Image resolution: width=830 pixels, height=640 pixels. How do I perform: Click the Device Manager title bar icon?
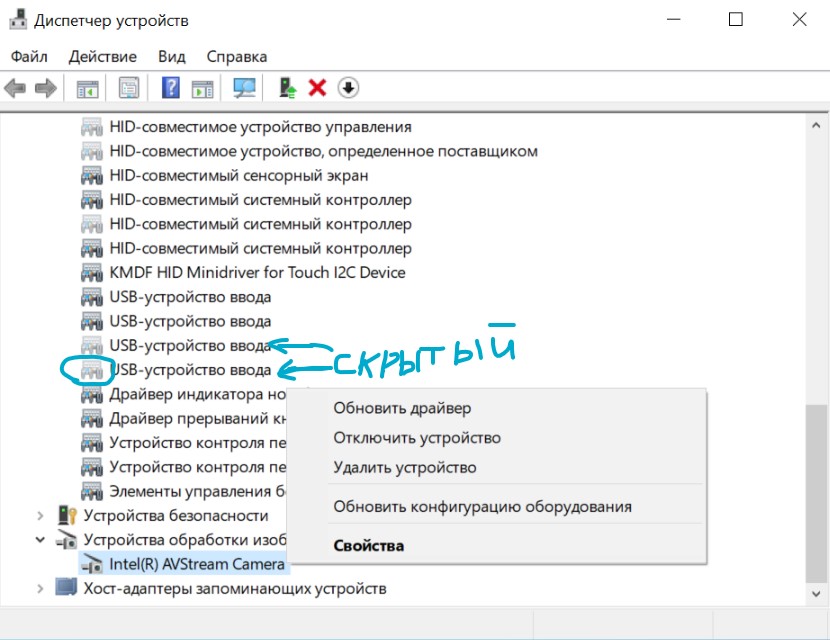pos(17,19)
